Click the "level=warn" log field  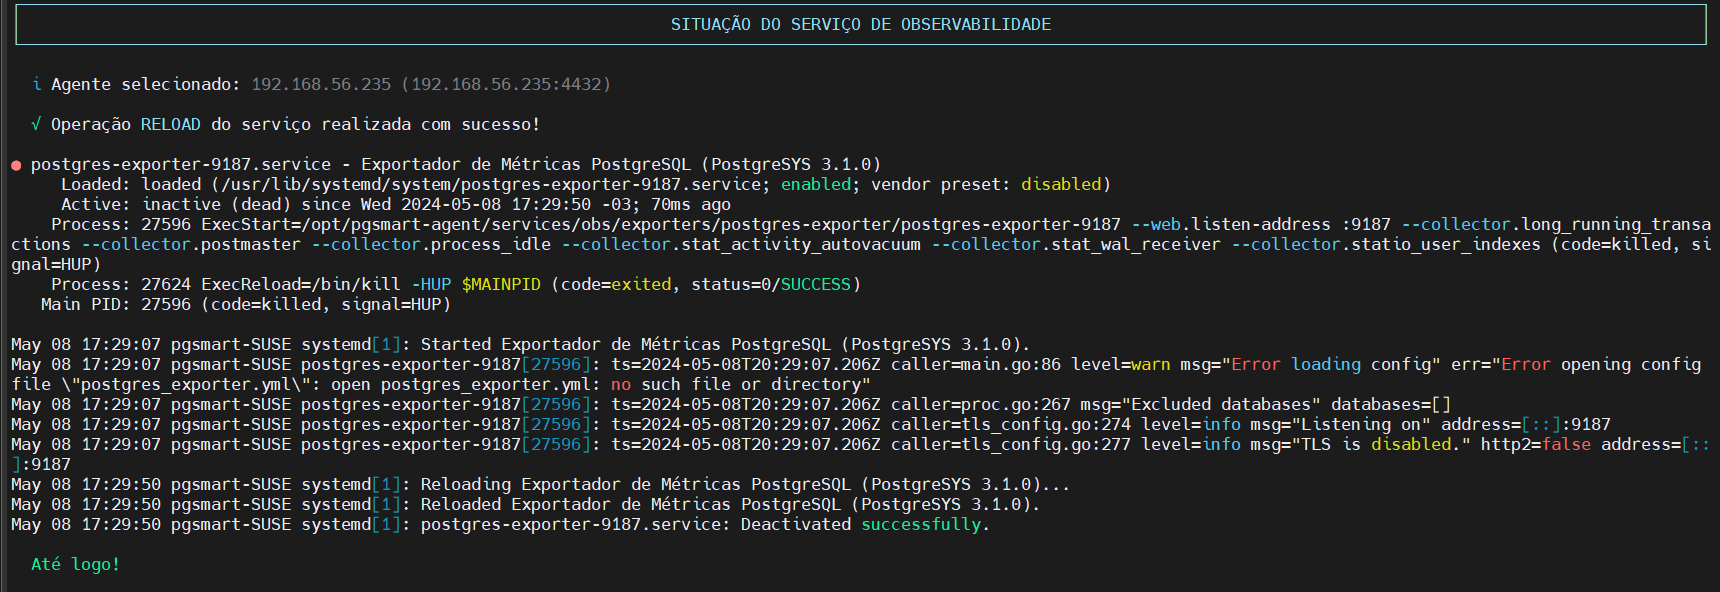tap(1121, 364)
